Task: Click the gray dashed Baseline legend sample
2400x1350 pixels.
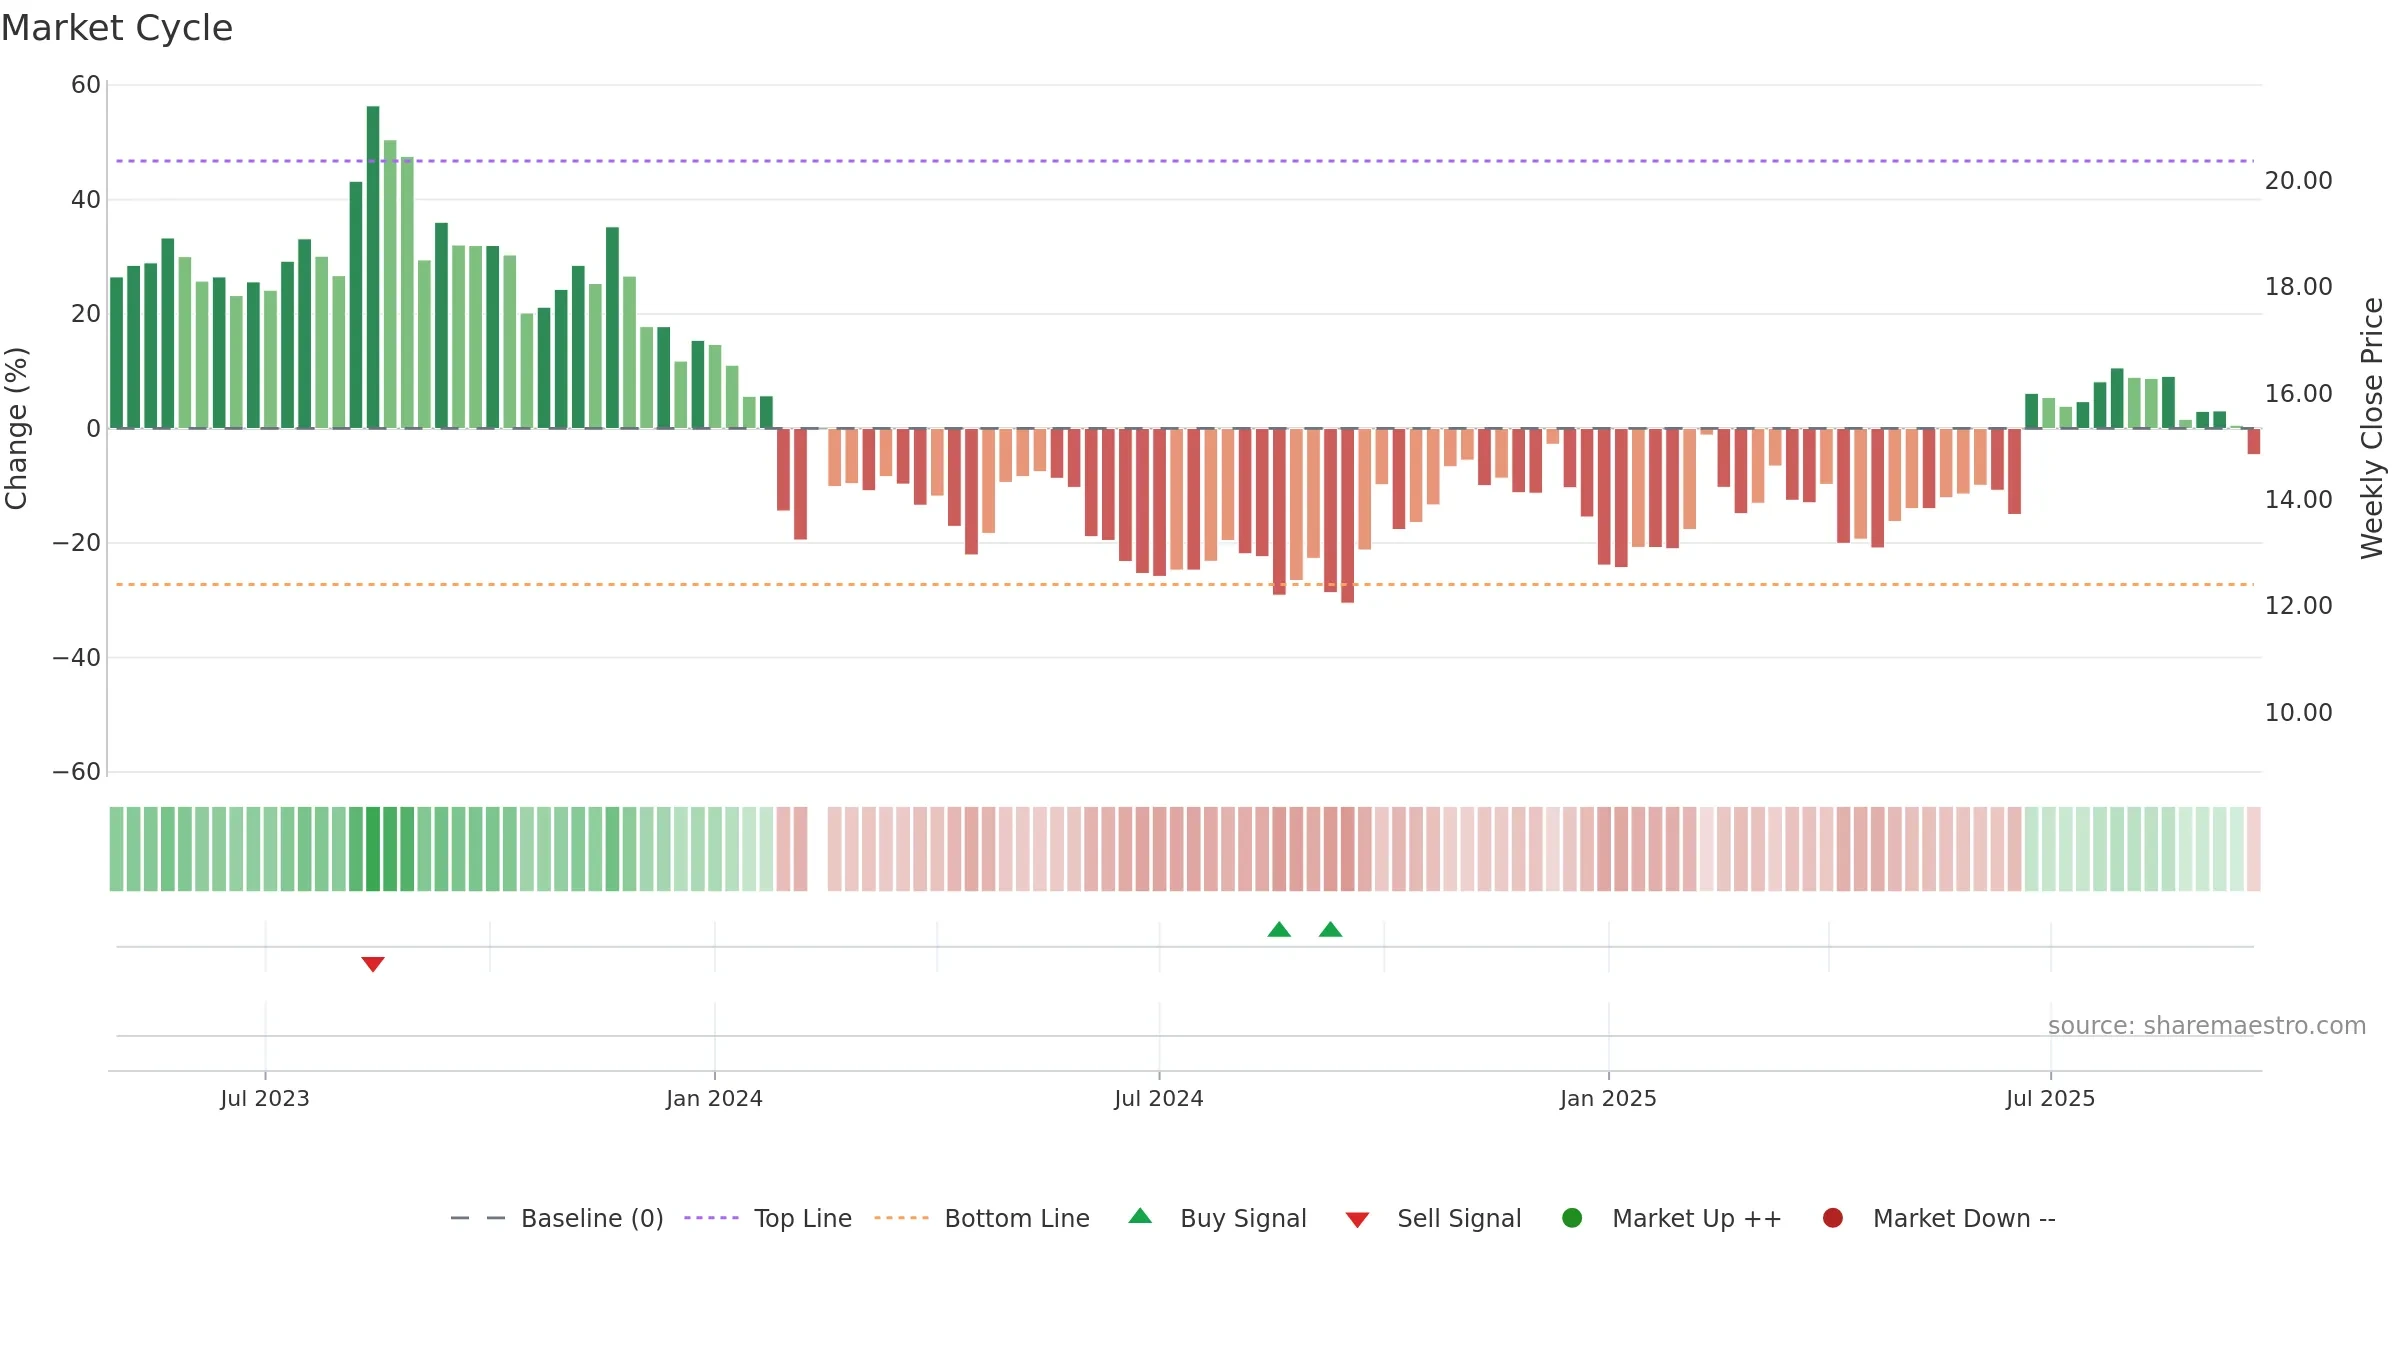Action: pyautogui.click(x=478, y=1218)
